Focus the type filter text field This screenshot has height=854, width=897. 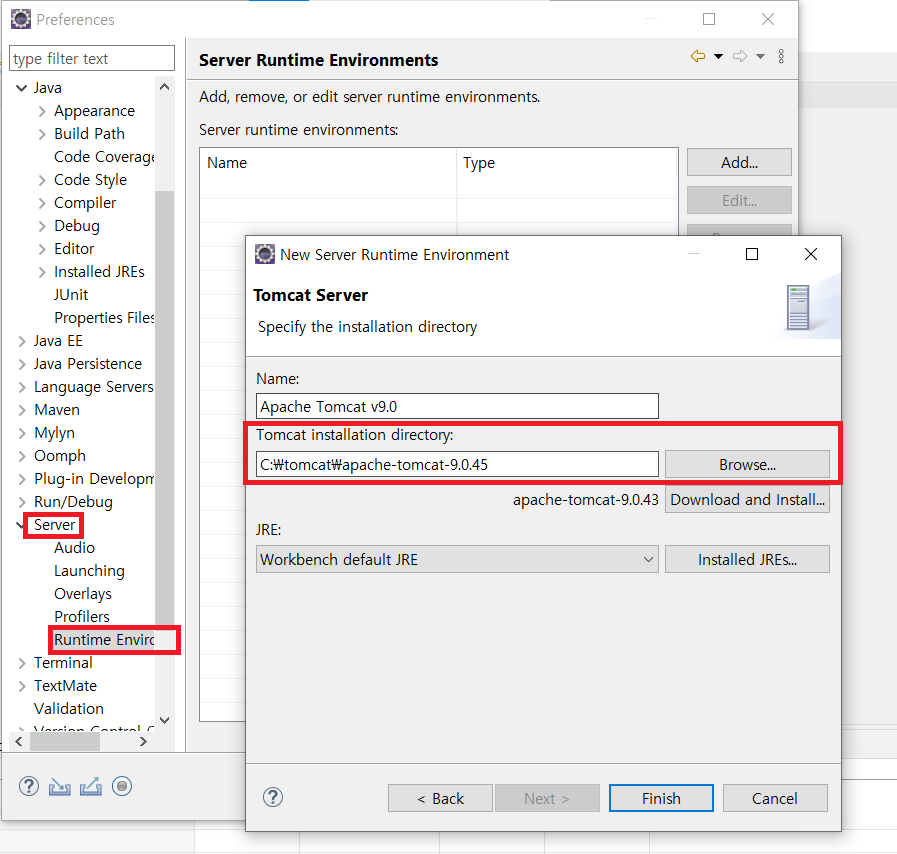[92, 58]
